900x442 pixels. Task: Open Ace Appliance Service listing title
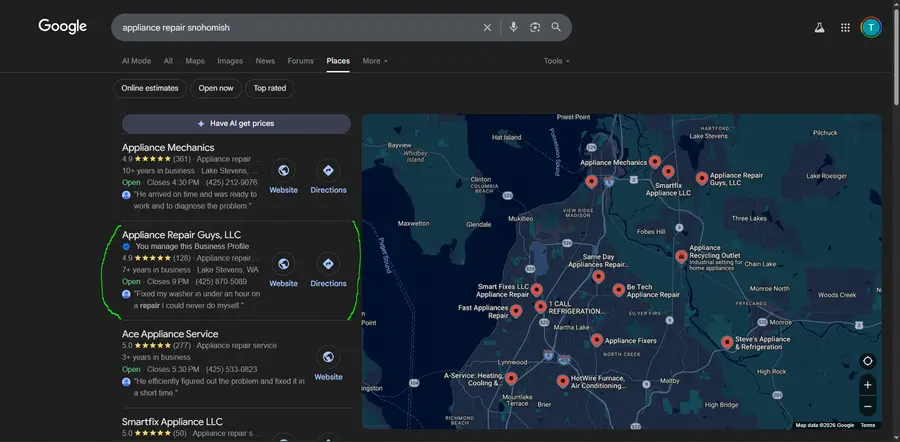click(170, 334)
